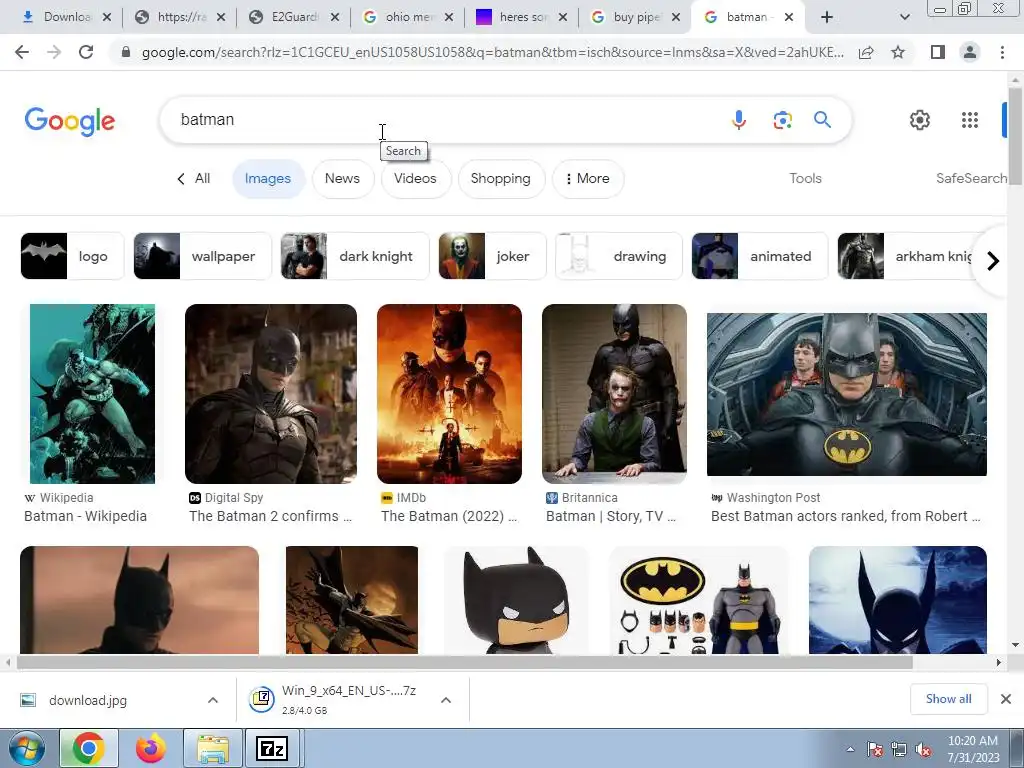Click the magnifier search button in search box

click(822, 120)
